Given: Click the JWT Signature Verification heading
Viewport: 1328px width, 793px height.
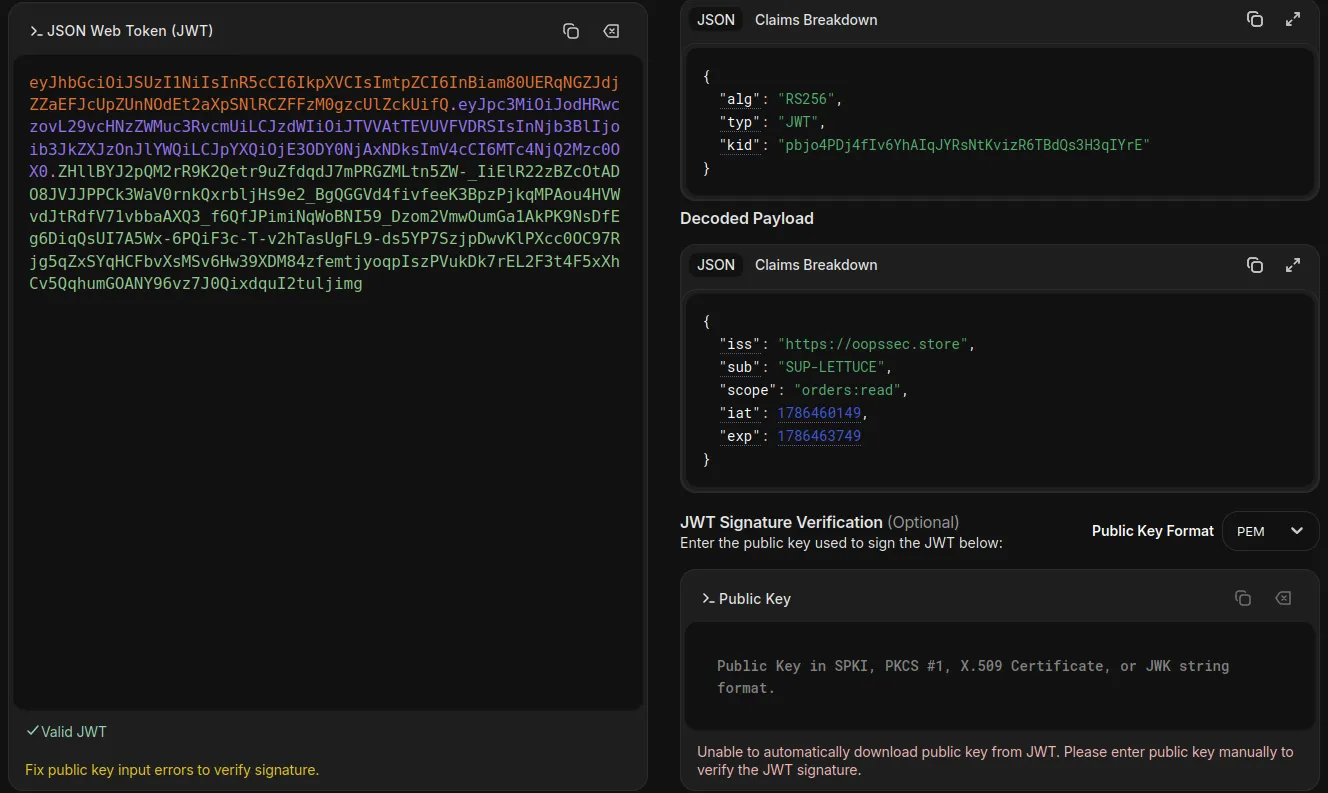Looking at the screenshot, I should click(x=781, y=522).
